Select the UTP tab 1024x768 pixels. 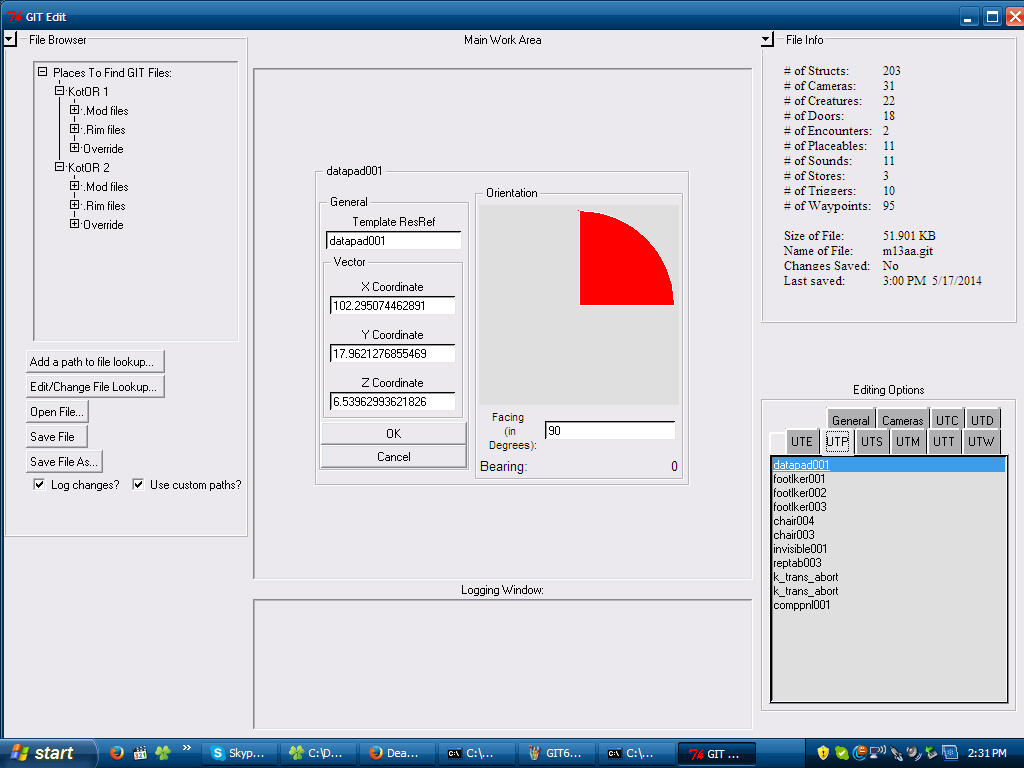837,441
